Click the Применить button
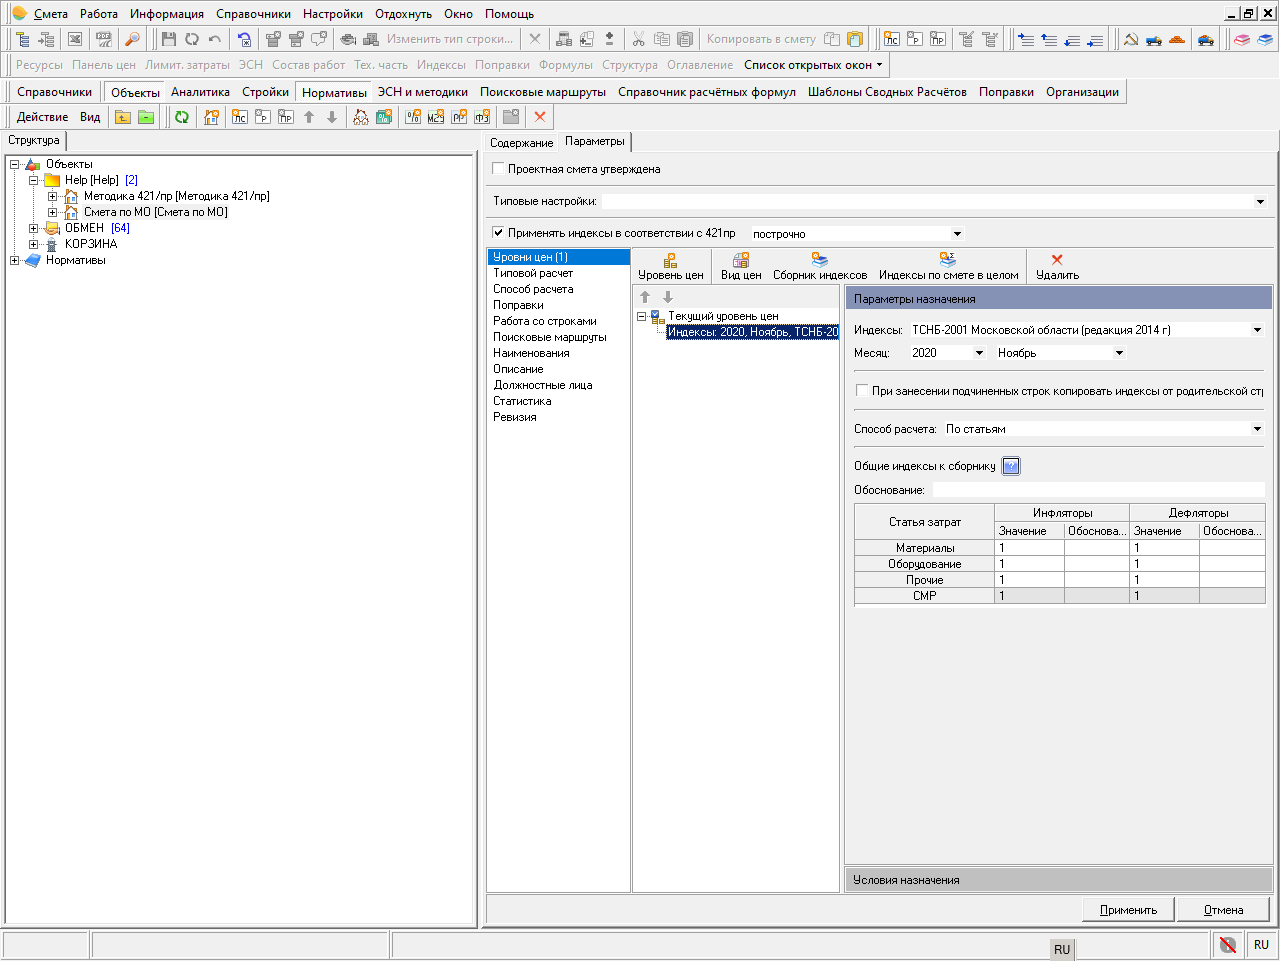 click(1128, 910)
